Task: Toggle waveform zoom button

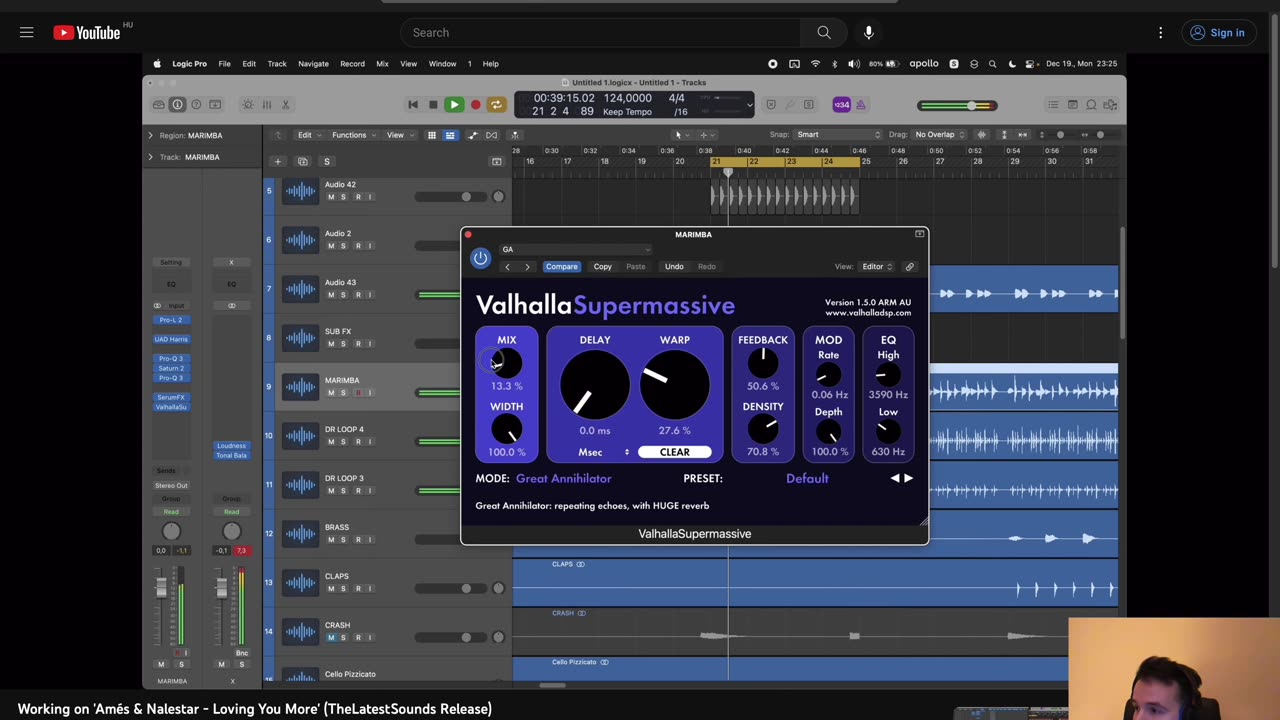Action: (x=982, y=135)
